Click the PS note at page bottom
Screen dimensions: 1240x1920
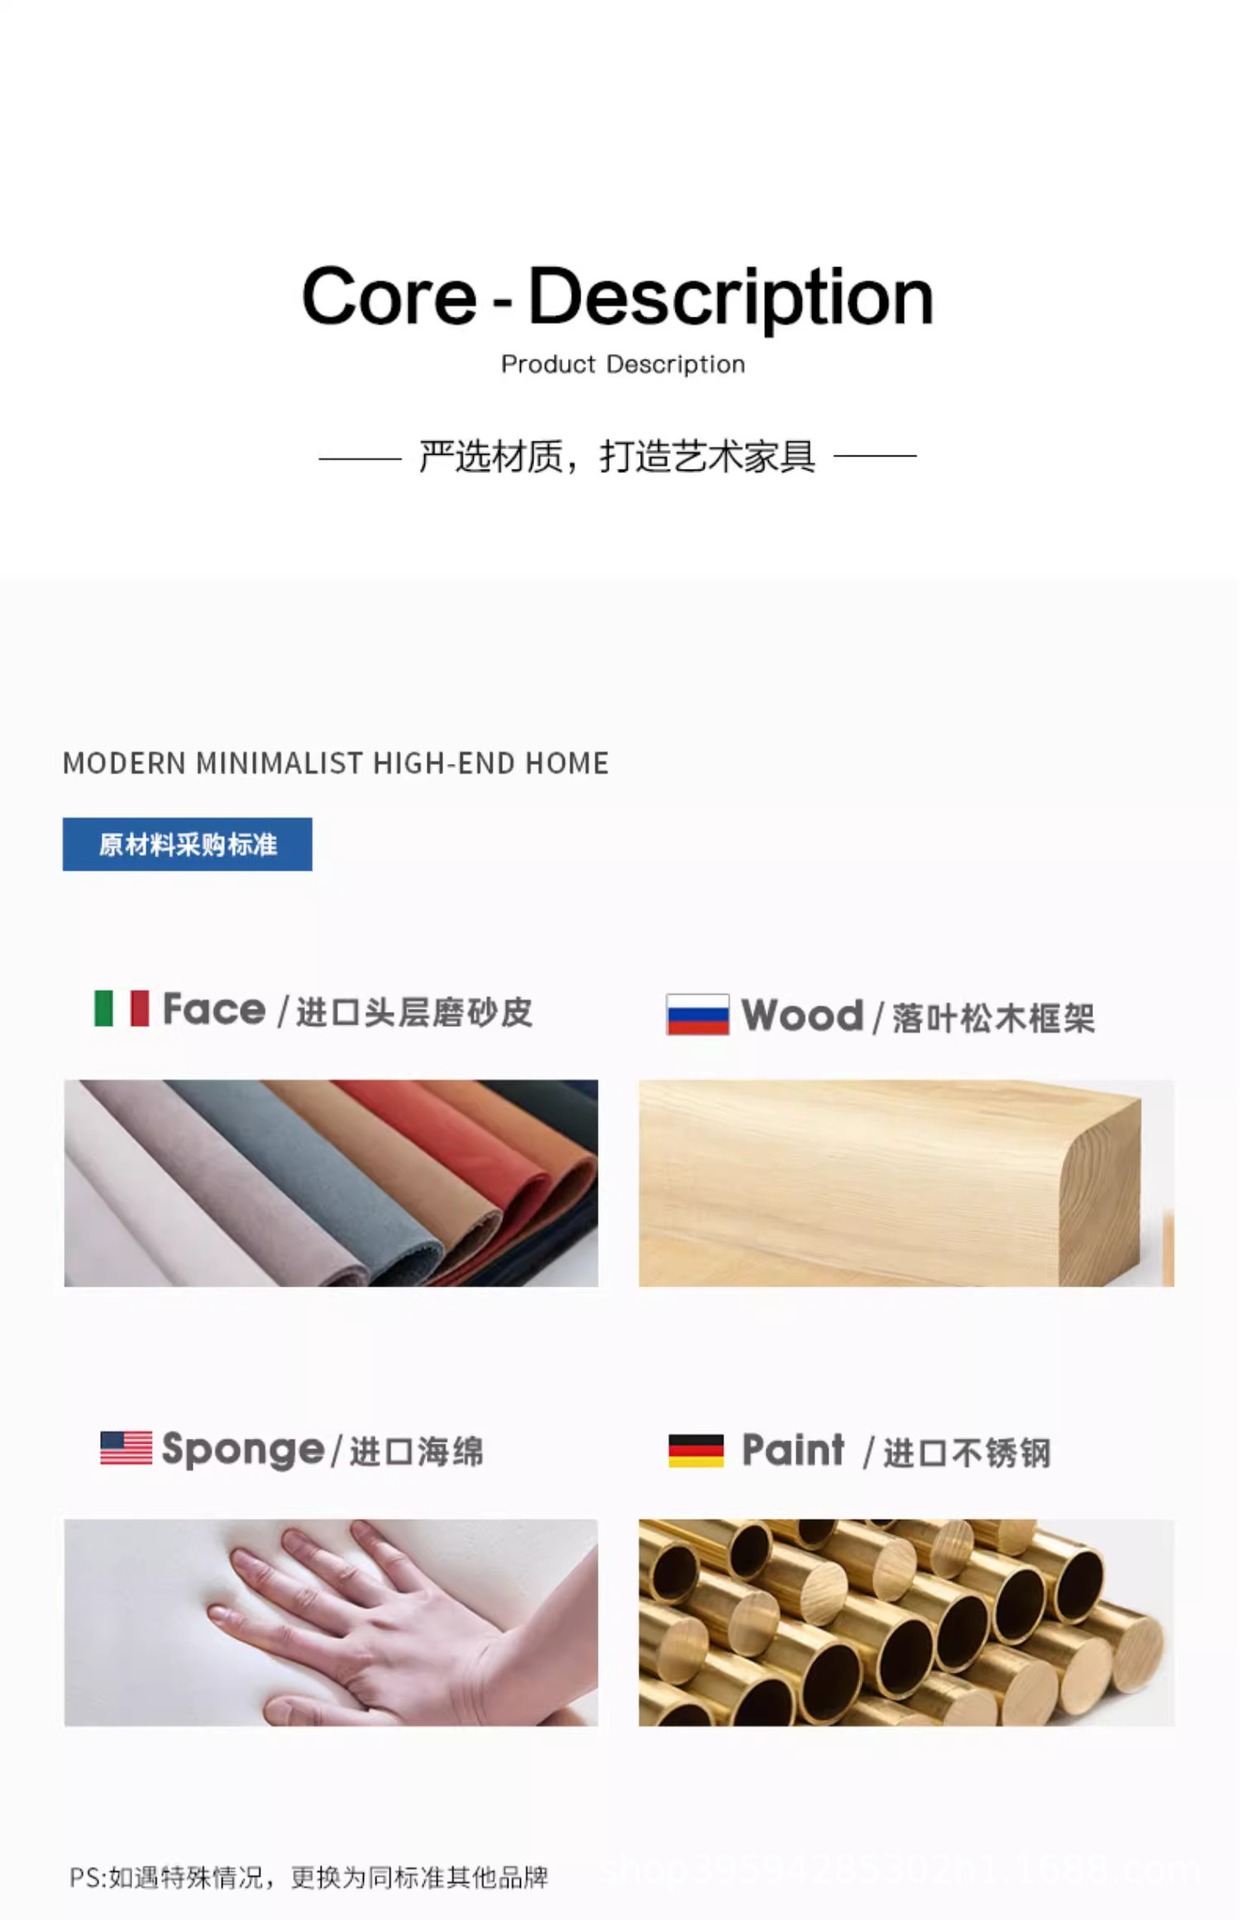pos(309,1877)
